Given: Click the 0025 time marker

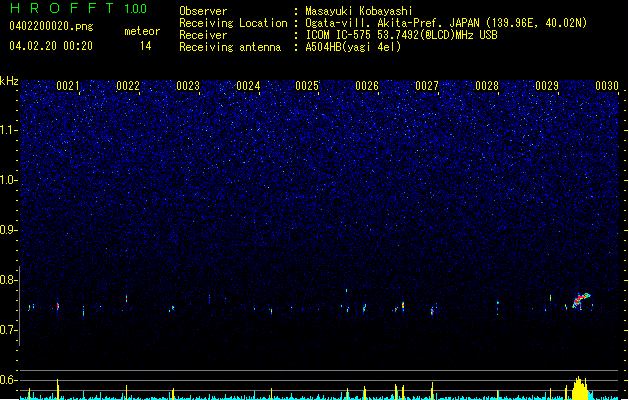Looking at the screenshot, I should point(307,86).
